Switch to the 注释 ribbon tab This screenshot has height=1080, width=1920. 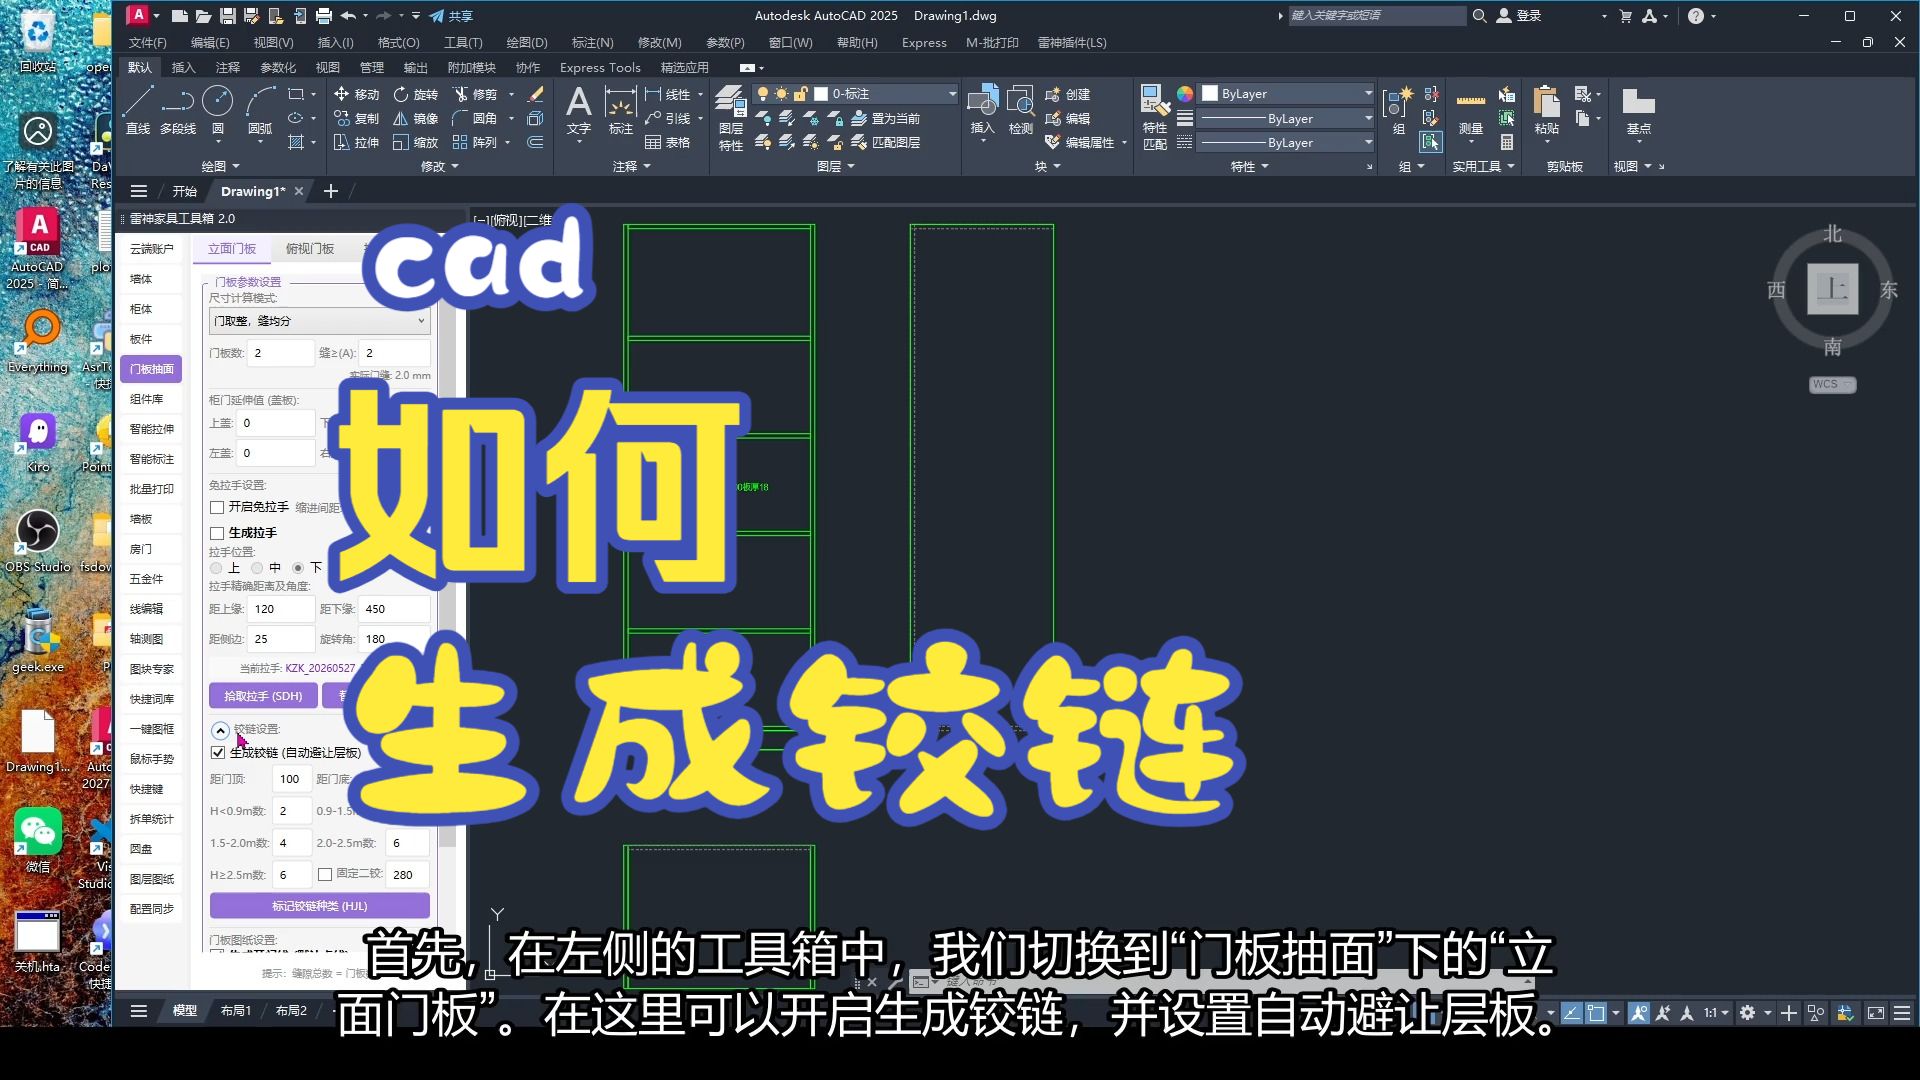(x=228, y=68)
